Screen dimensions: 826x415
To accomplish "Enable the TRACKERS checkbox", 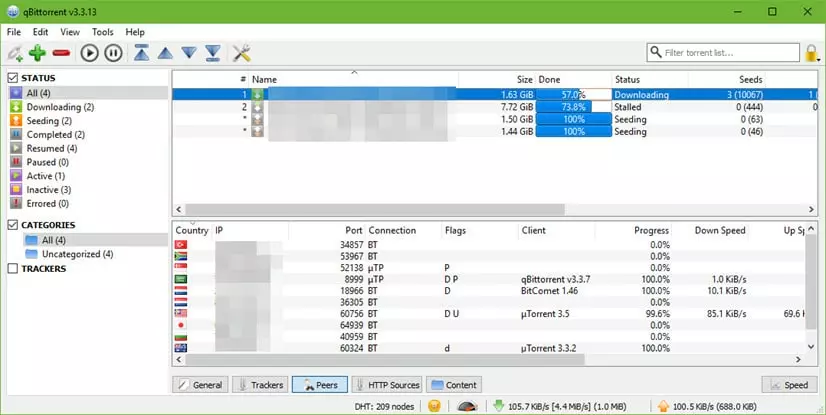I will click(x=13, y=269).
